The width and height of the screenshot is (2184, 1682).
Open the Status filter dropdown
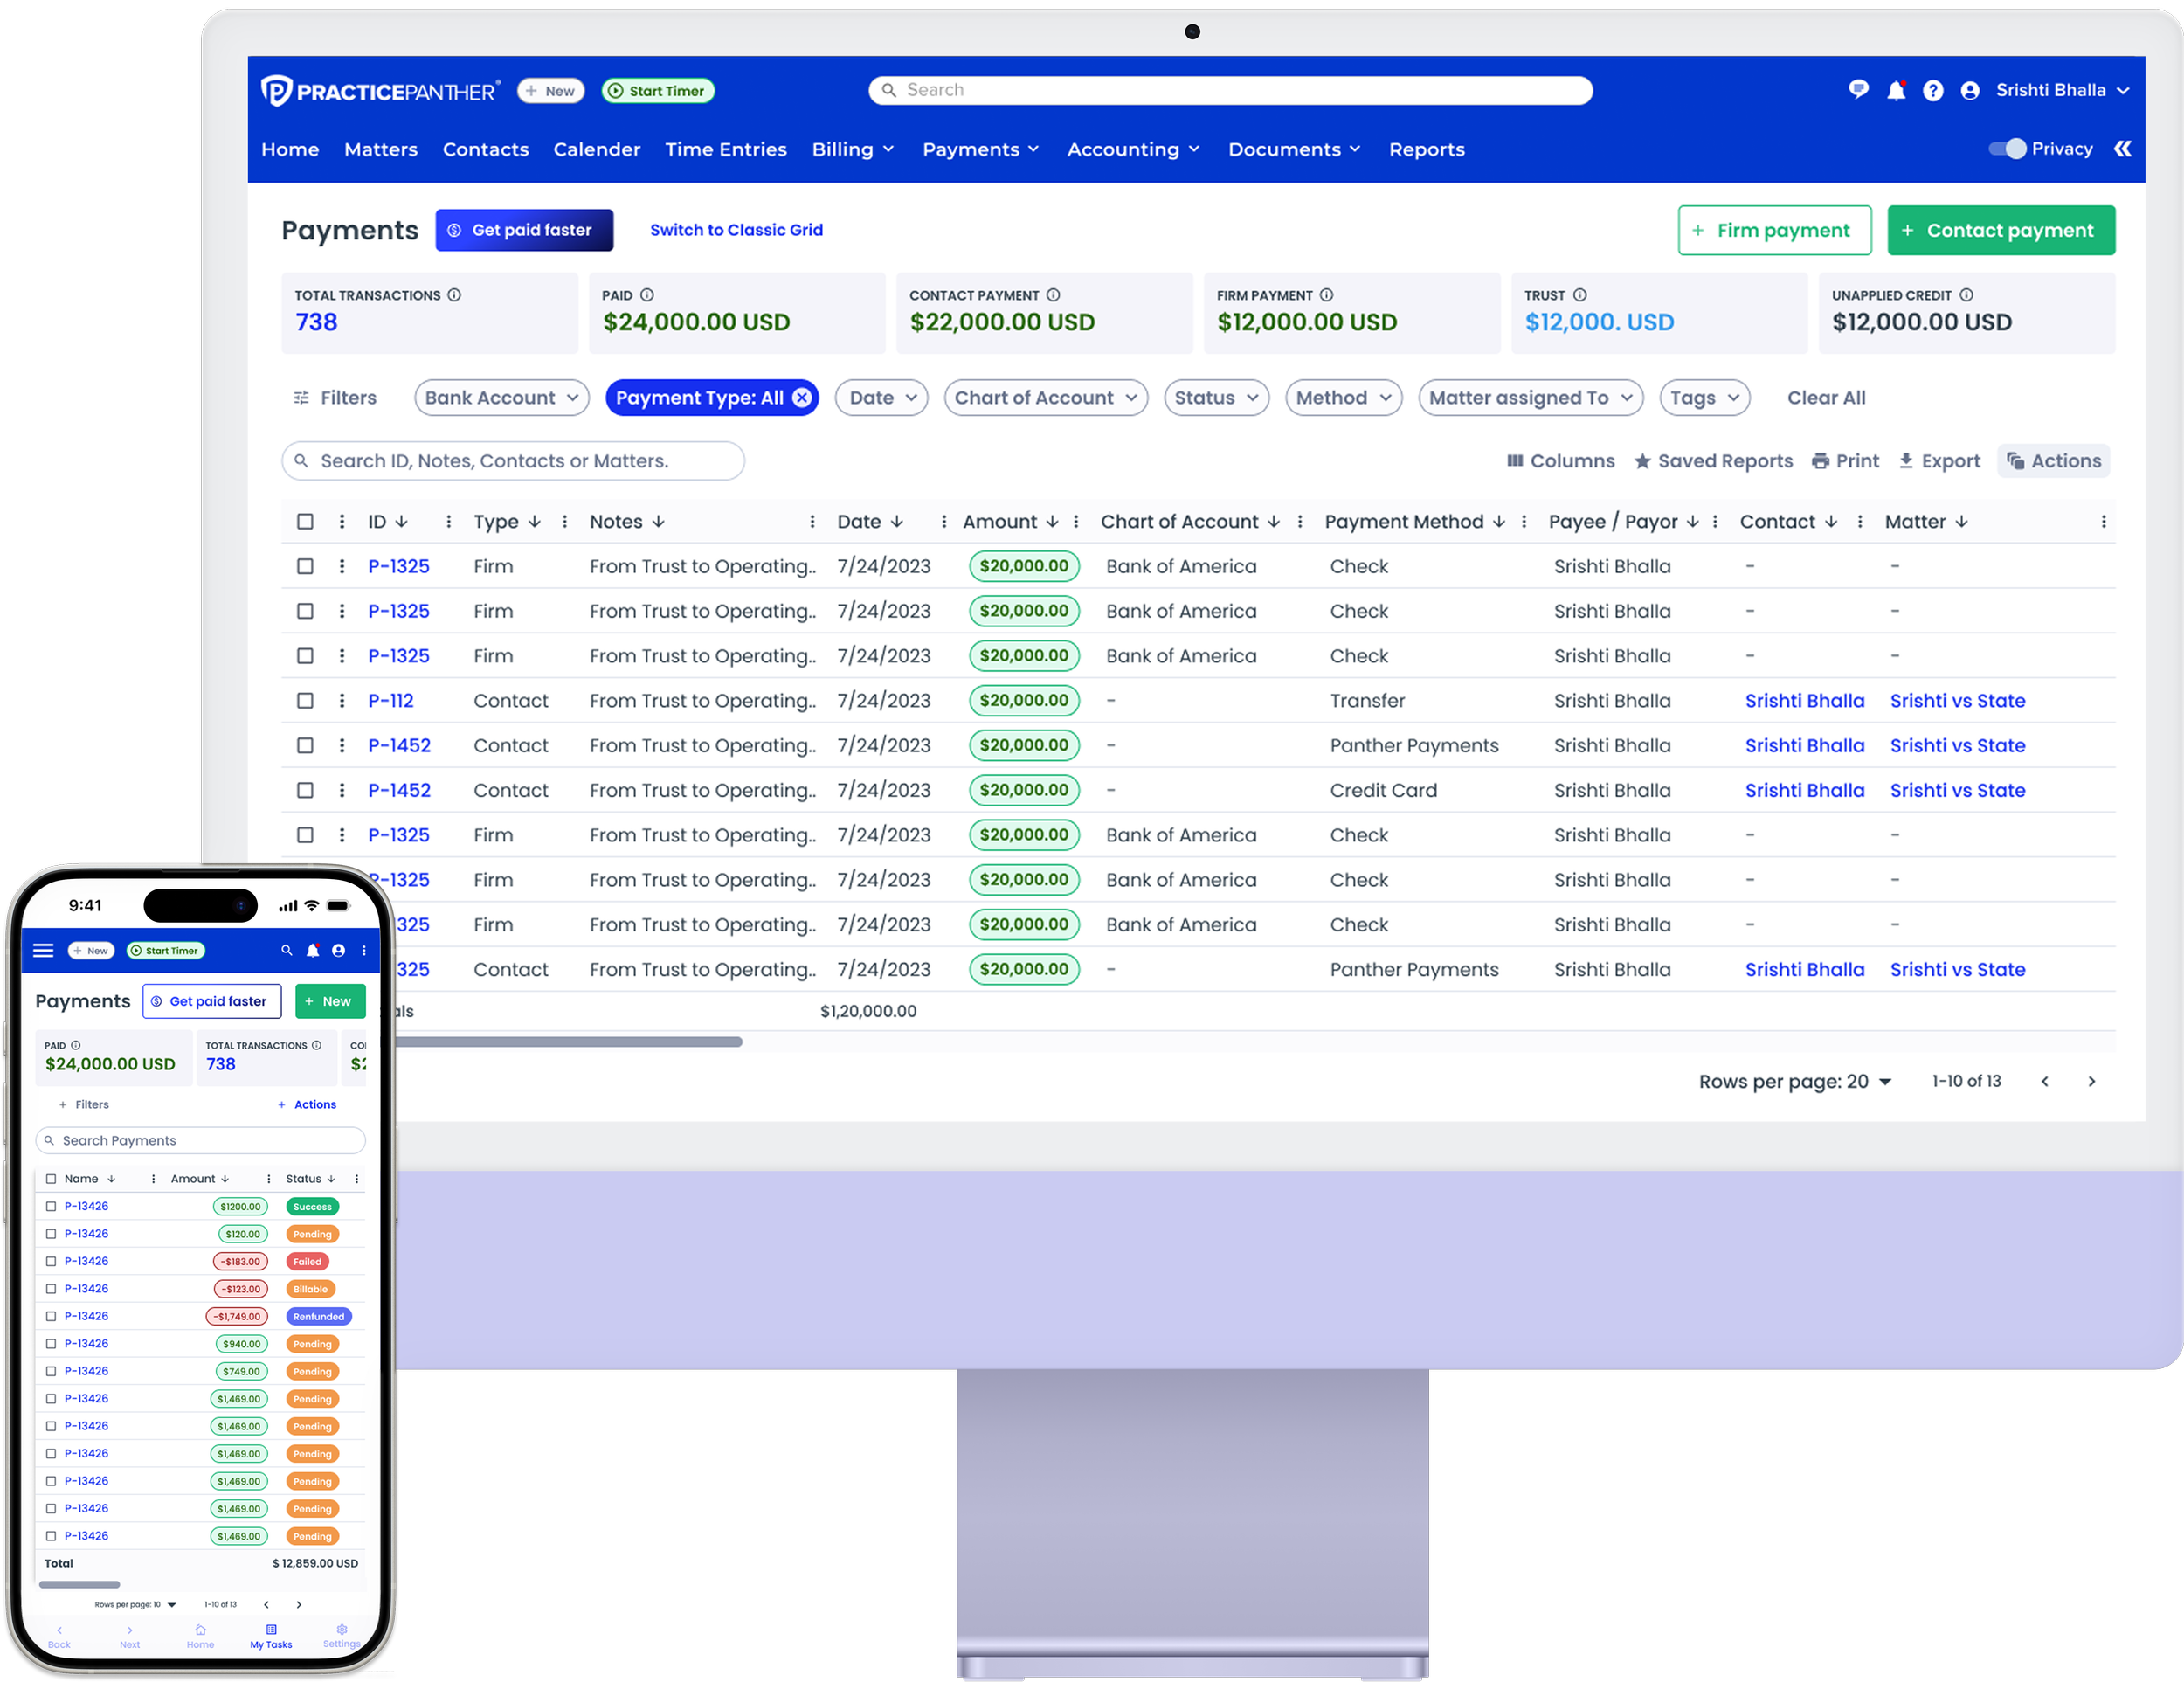1216,397
